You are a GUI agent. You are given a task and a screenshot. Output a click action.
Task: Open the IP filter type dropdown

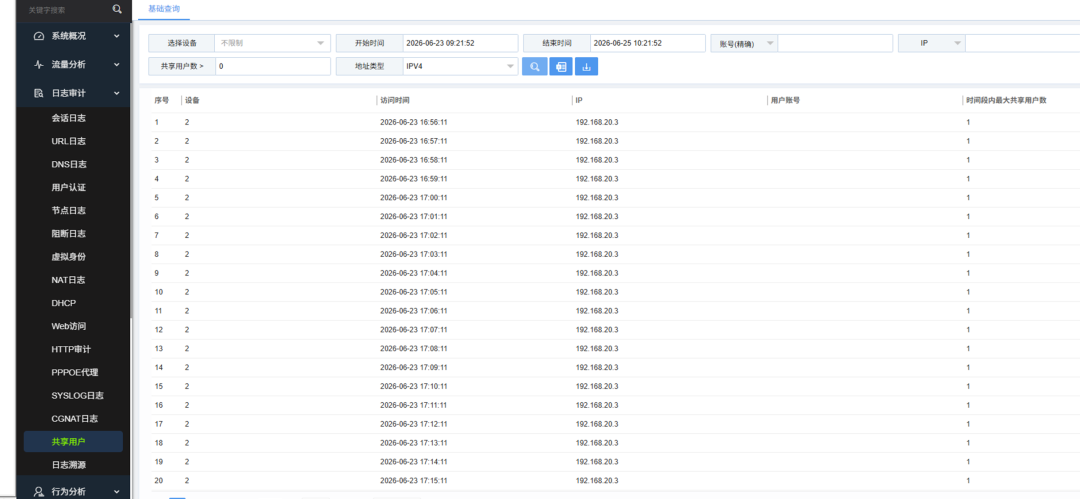pyautogui.click(x=932, y=43)
